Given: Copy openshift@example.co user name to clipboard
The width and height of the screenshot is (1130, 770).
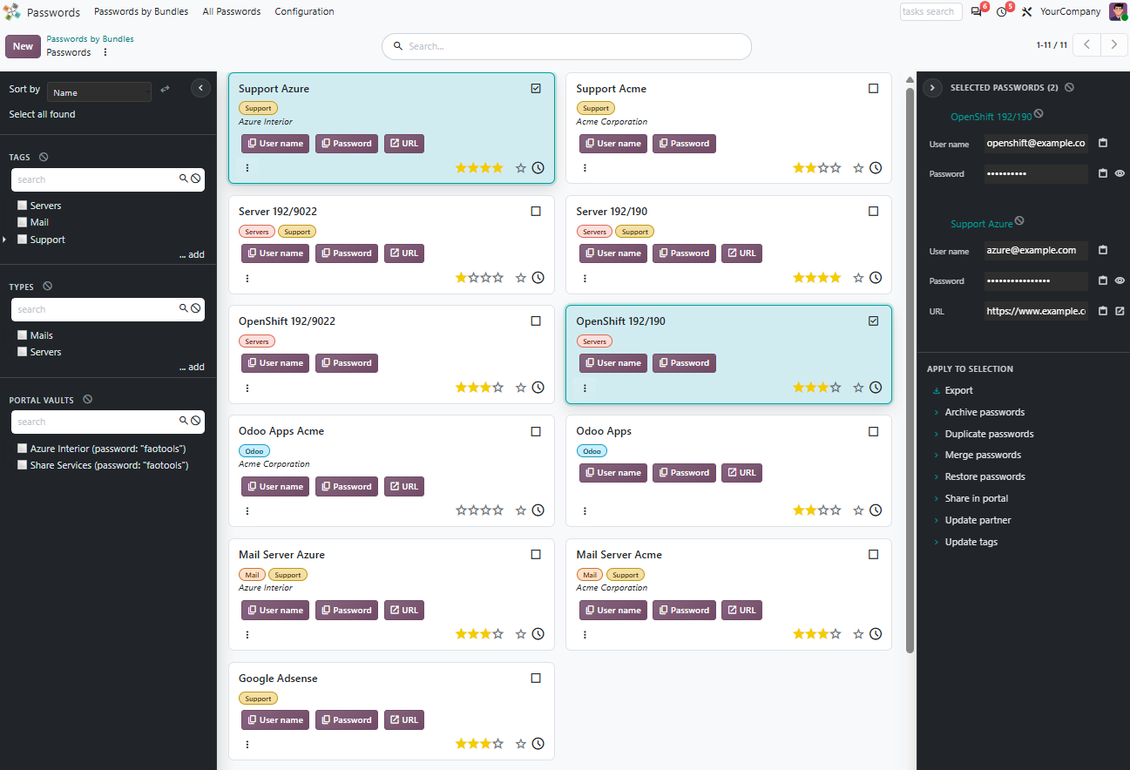Looking at the screenshot, I should pyautogui.click(x=1103, y=143).
